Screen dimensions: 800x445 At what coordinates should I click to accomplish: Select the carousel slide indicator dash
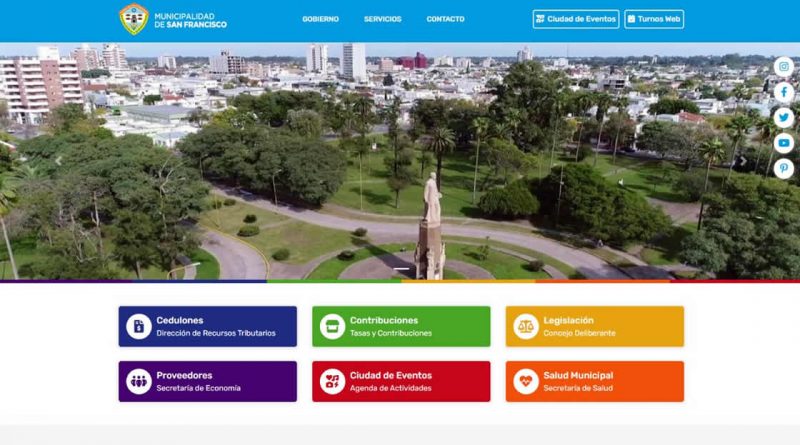[x=401, y=268]
